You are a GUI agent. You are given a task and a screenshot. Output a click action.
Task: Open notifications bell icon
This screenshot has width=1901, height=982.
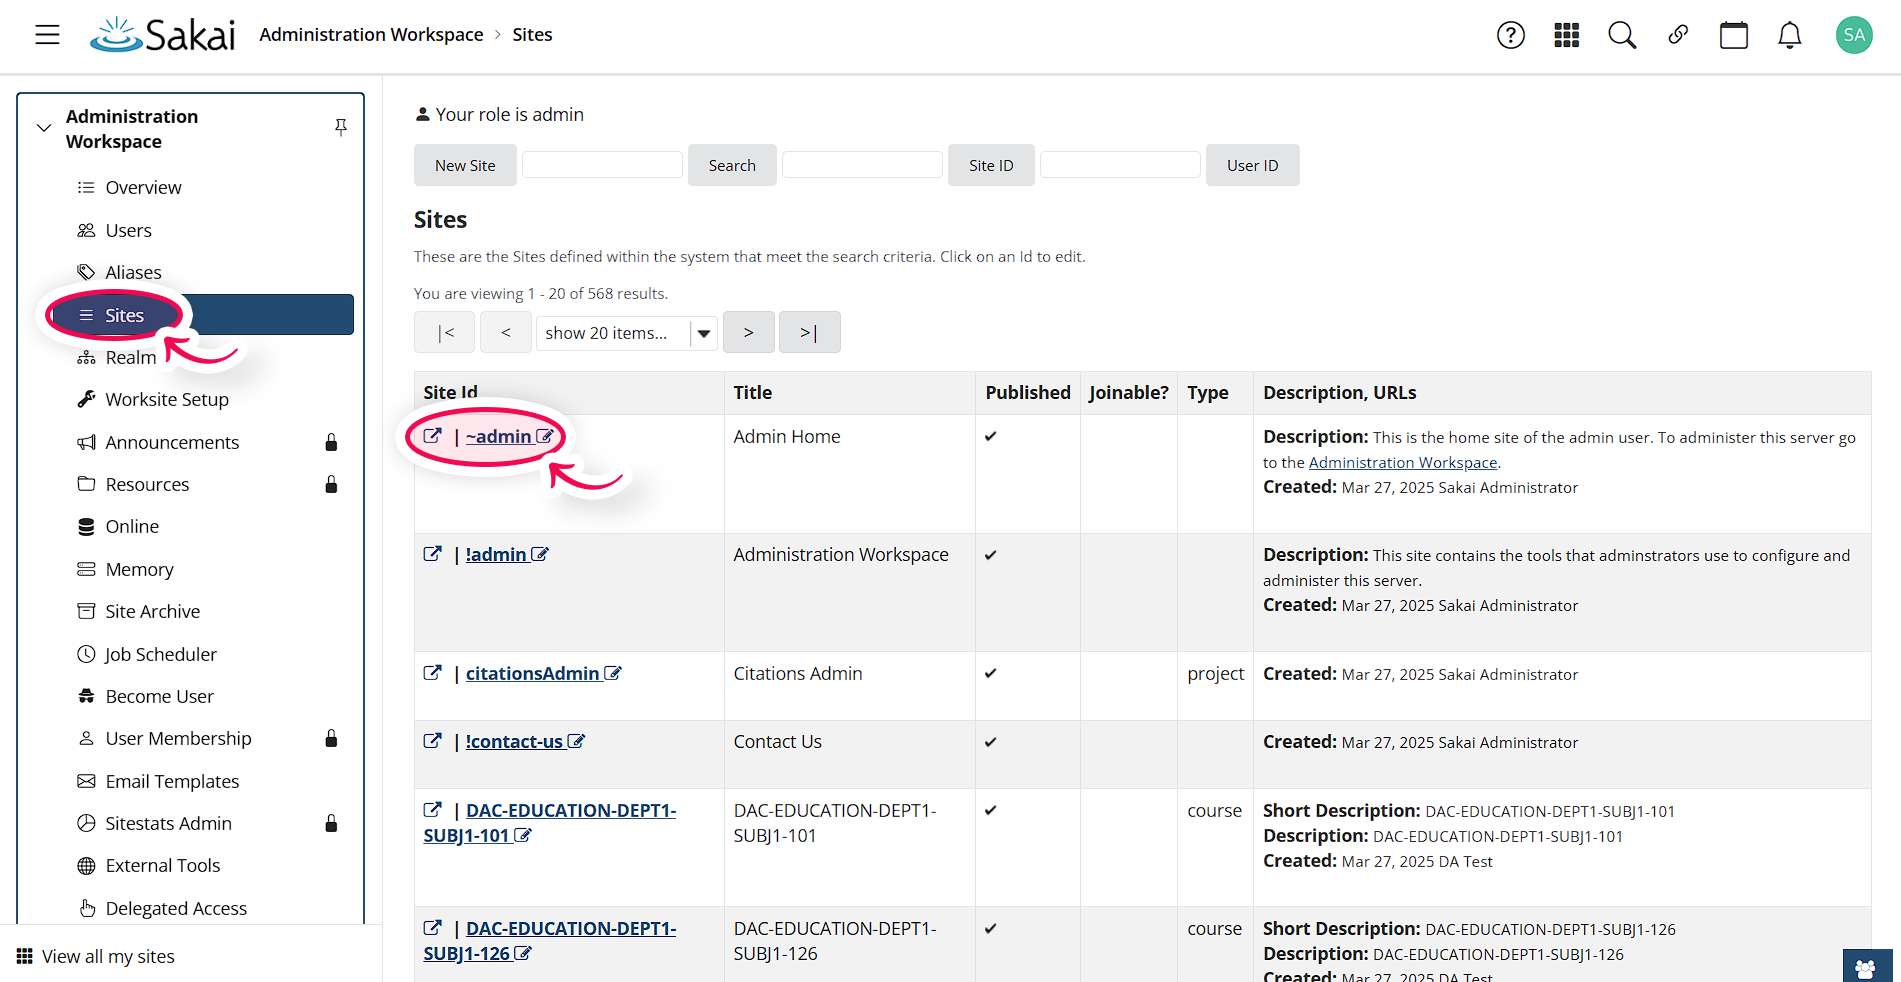(x=1790, y=35)
